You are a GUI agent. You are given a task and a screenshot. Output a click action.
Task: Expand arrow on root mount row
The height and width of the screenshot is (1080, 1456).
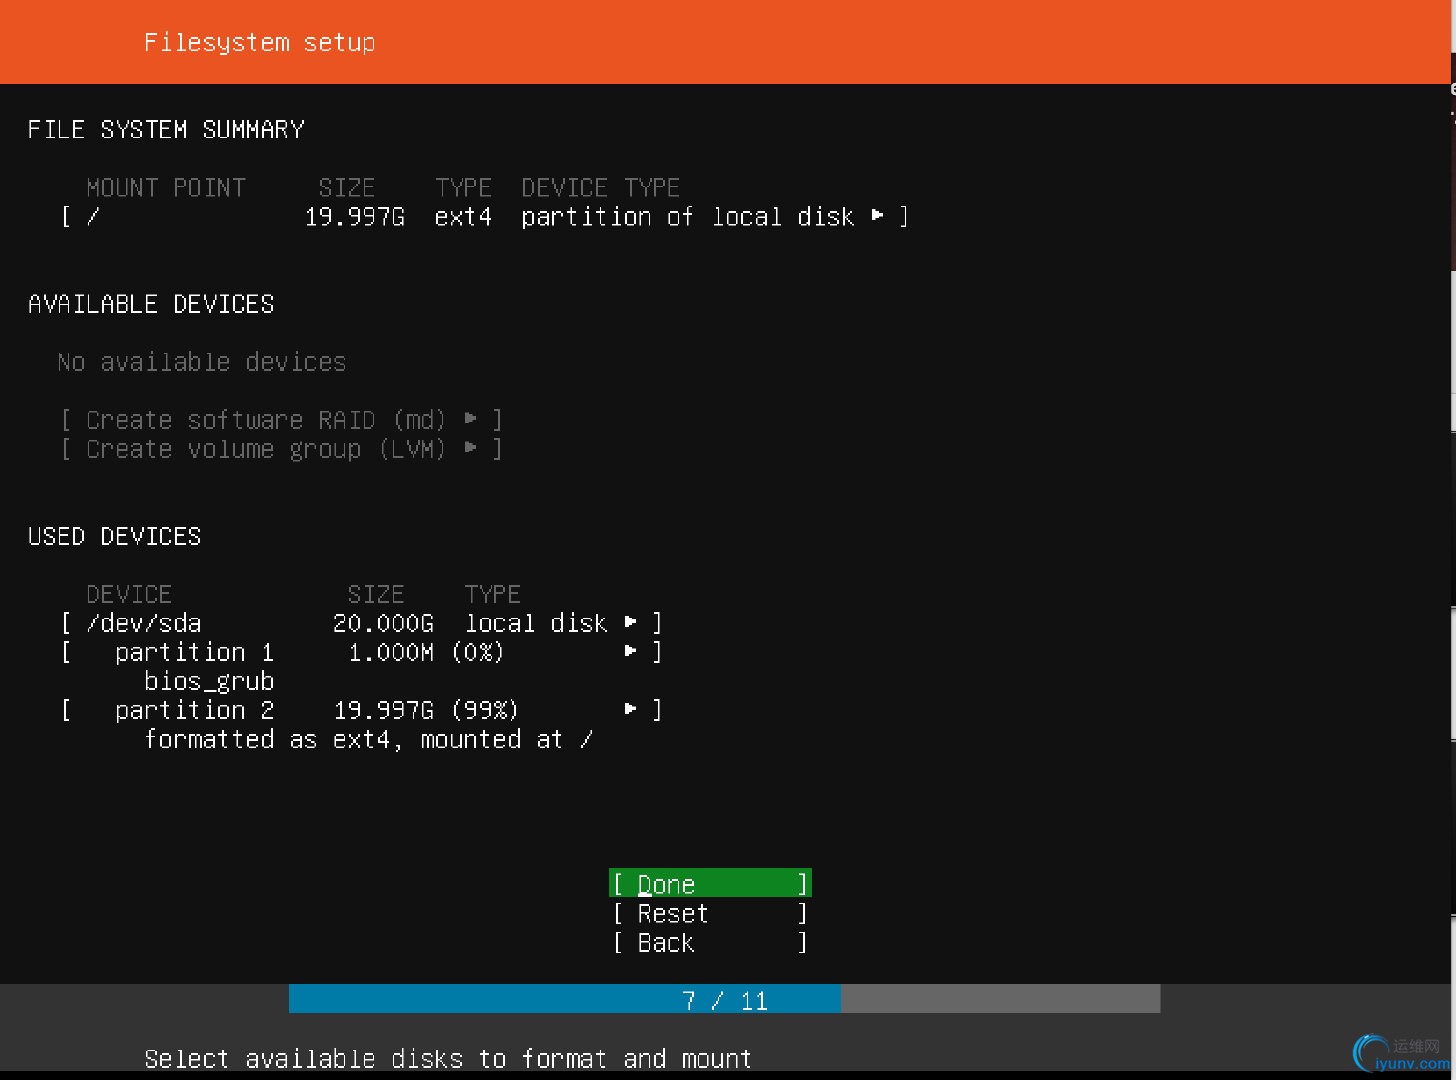[x=878, y=215]
